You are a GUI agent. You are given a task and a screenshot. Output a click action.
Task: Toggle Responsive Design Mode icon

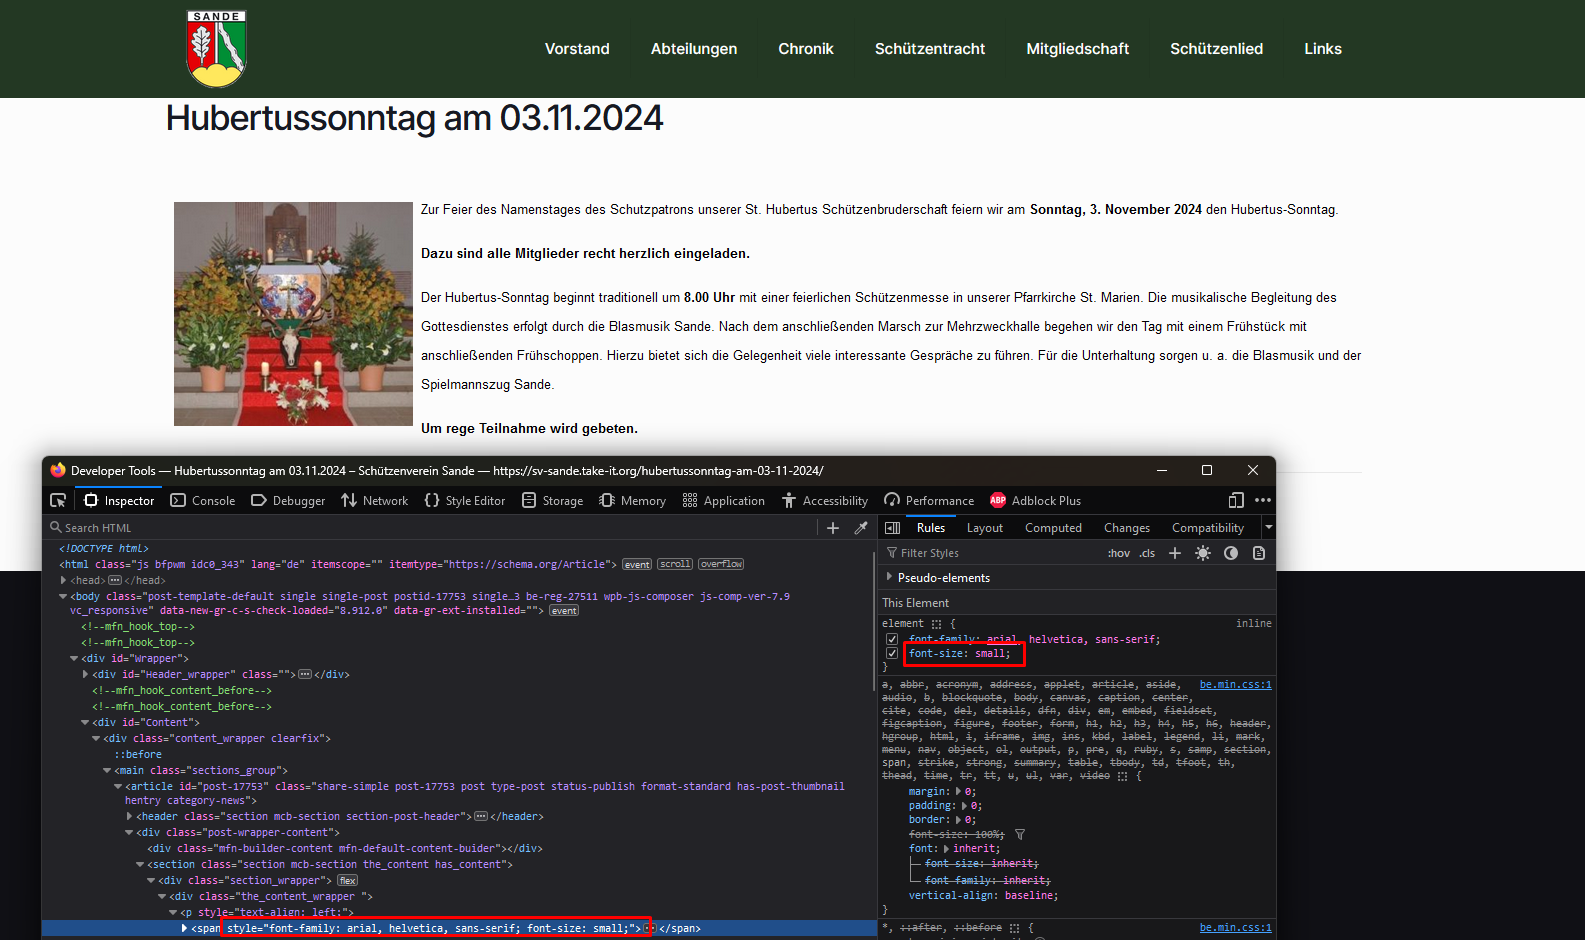pos(1236,500)
